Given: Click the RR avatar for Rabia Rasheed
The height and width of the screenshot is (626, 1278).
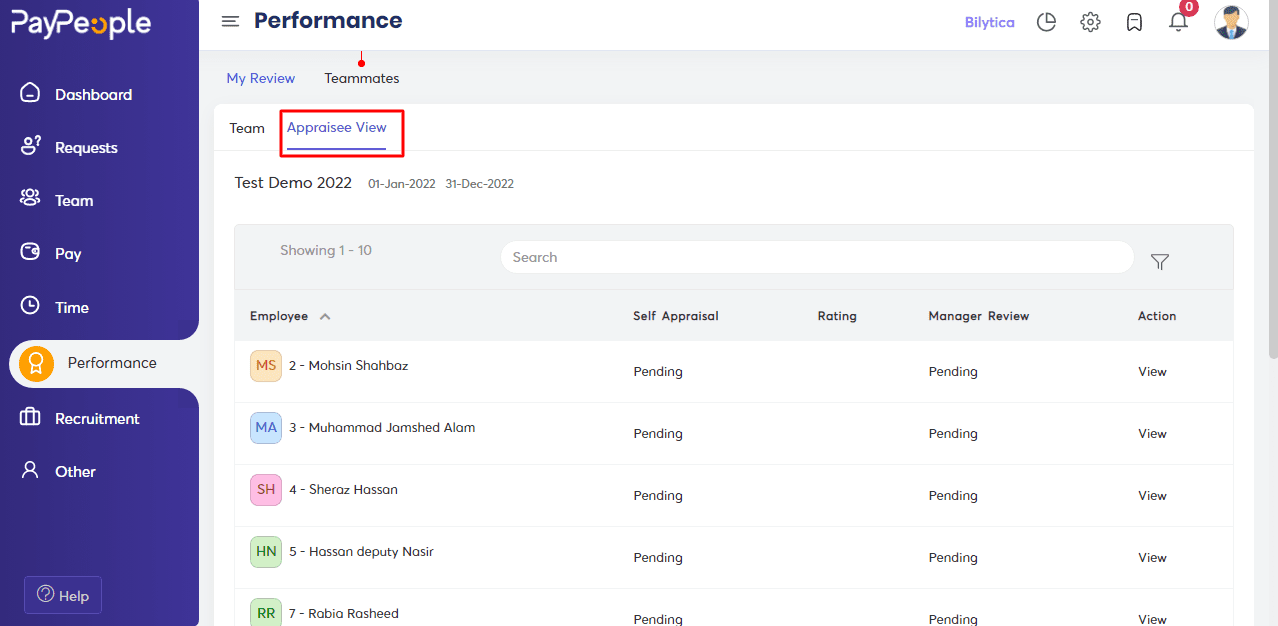Looking at the screenshot, I should click(x=266, y=613).
